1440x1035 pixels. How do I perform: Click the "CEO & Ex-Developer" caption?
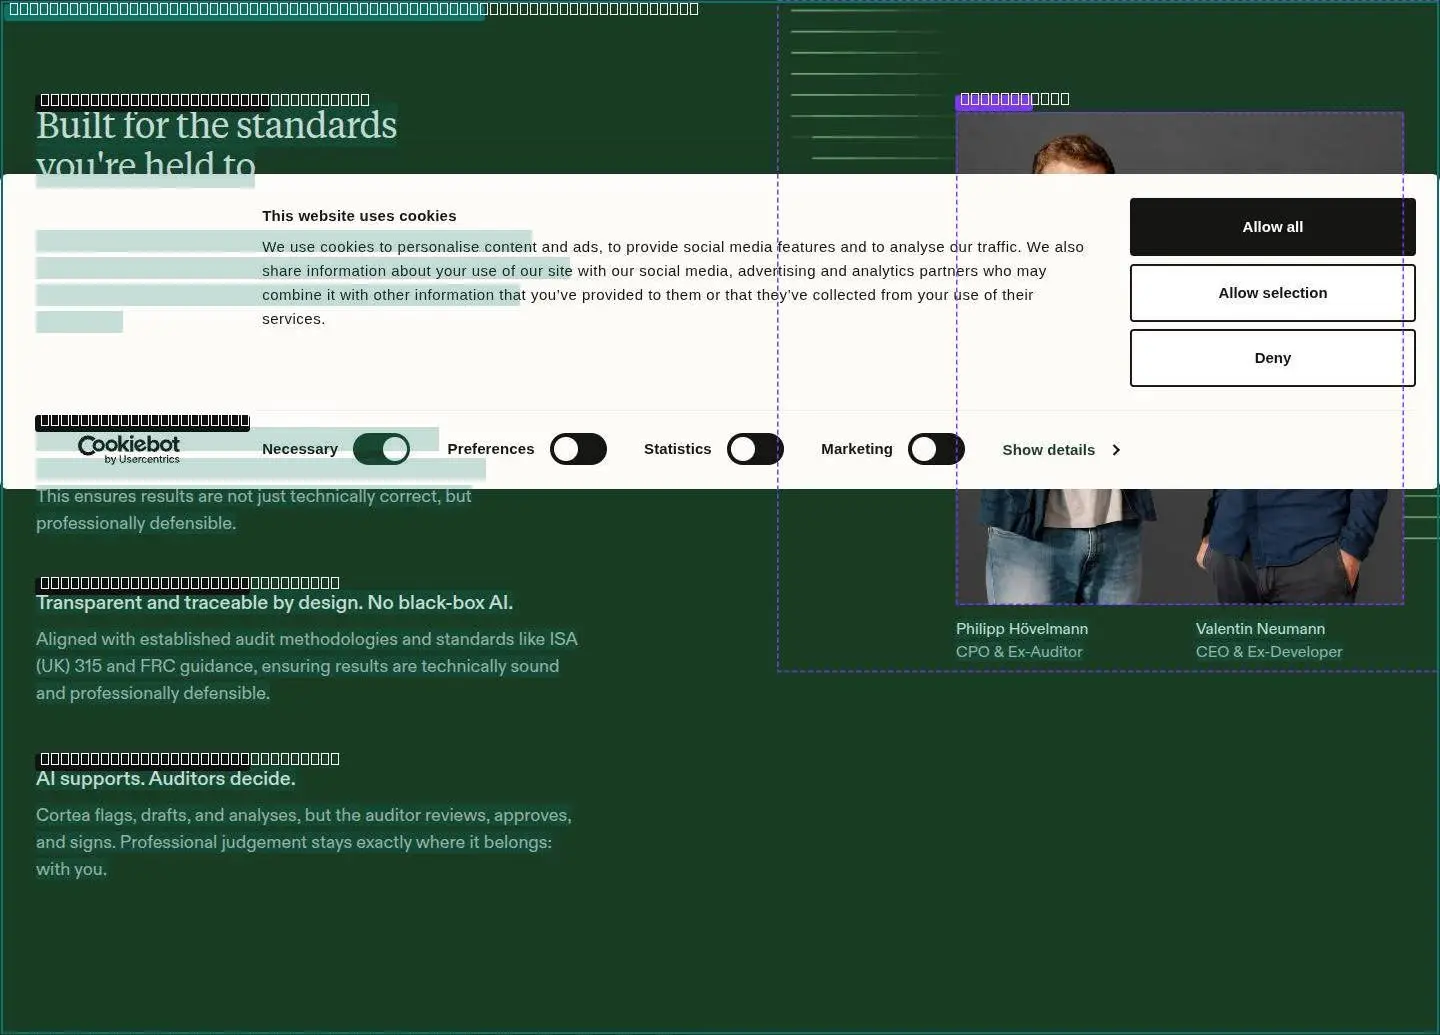pyautogui.click(x=1269, y=652)
